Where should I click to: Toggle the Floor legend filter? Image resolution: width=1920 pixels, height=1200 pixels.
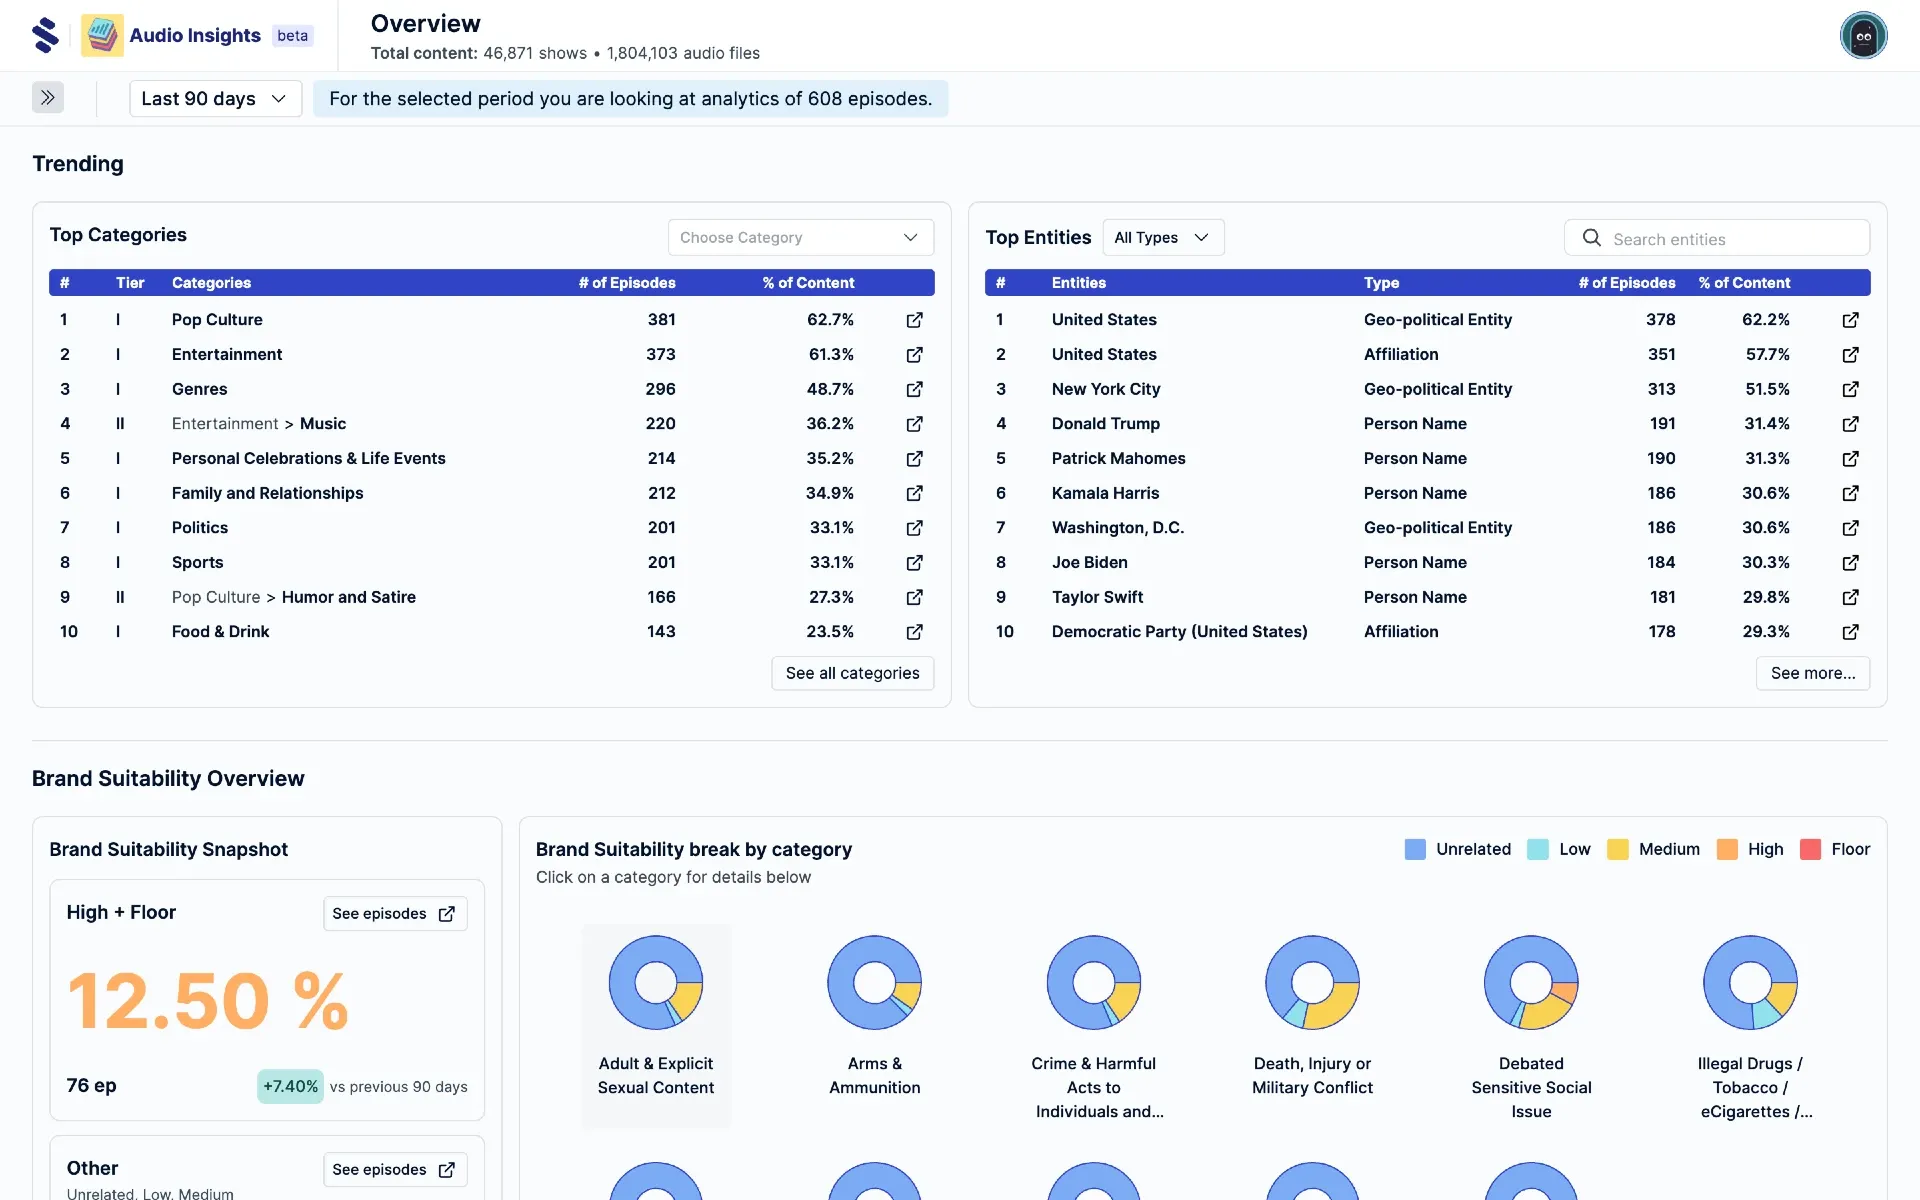(x=1809, y=849)
